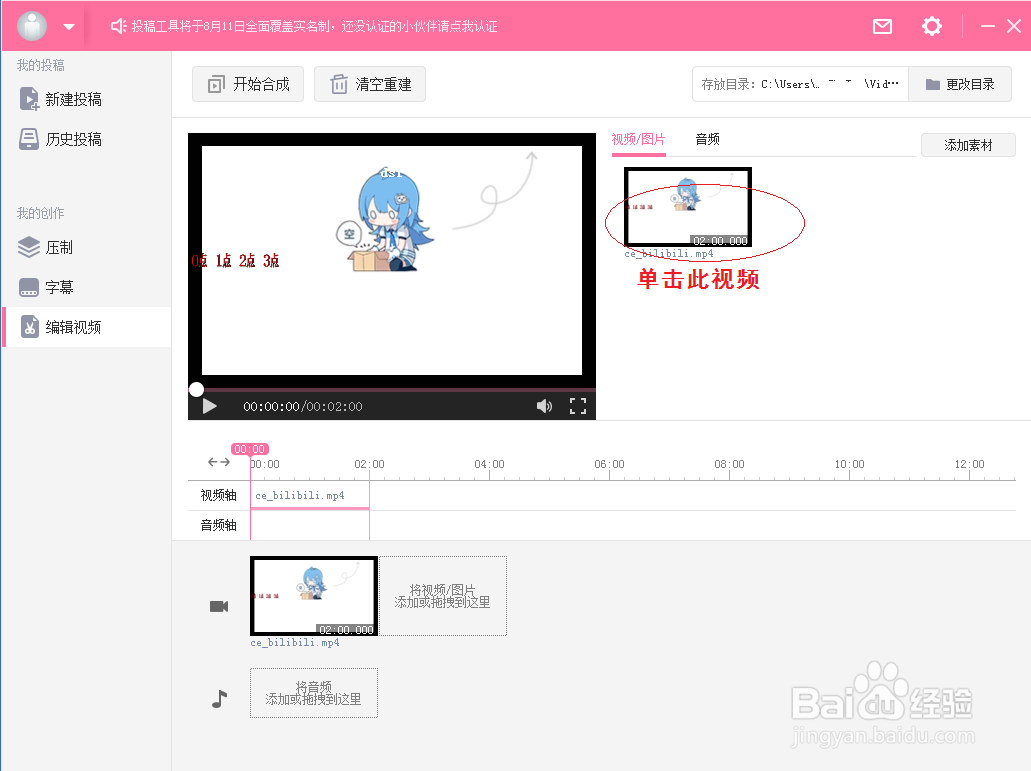The width and height of the screenshot is (1031, 771).
Task: Click 清空重建 button
Action: (x=370, y=84)
